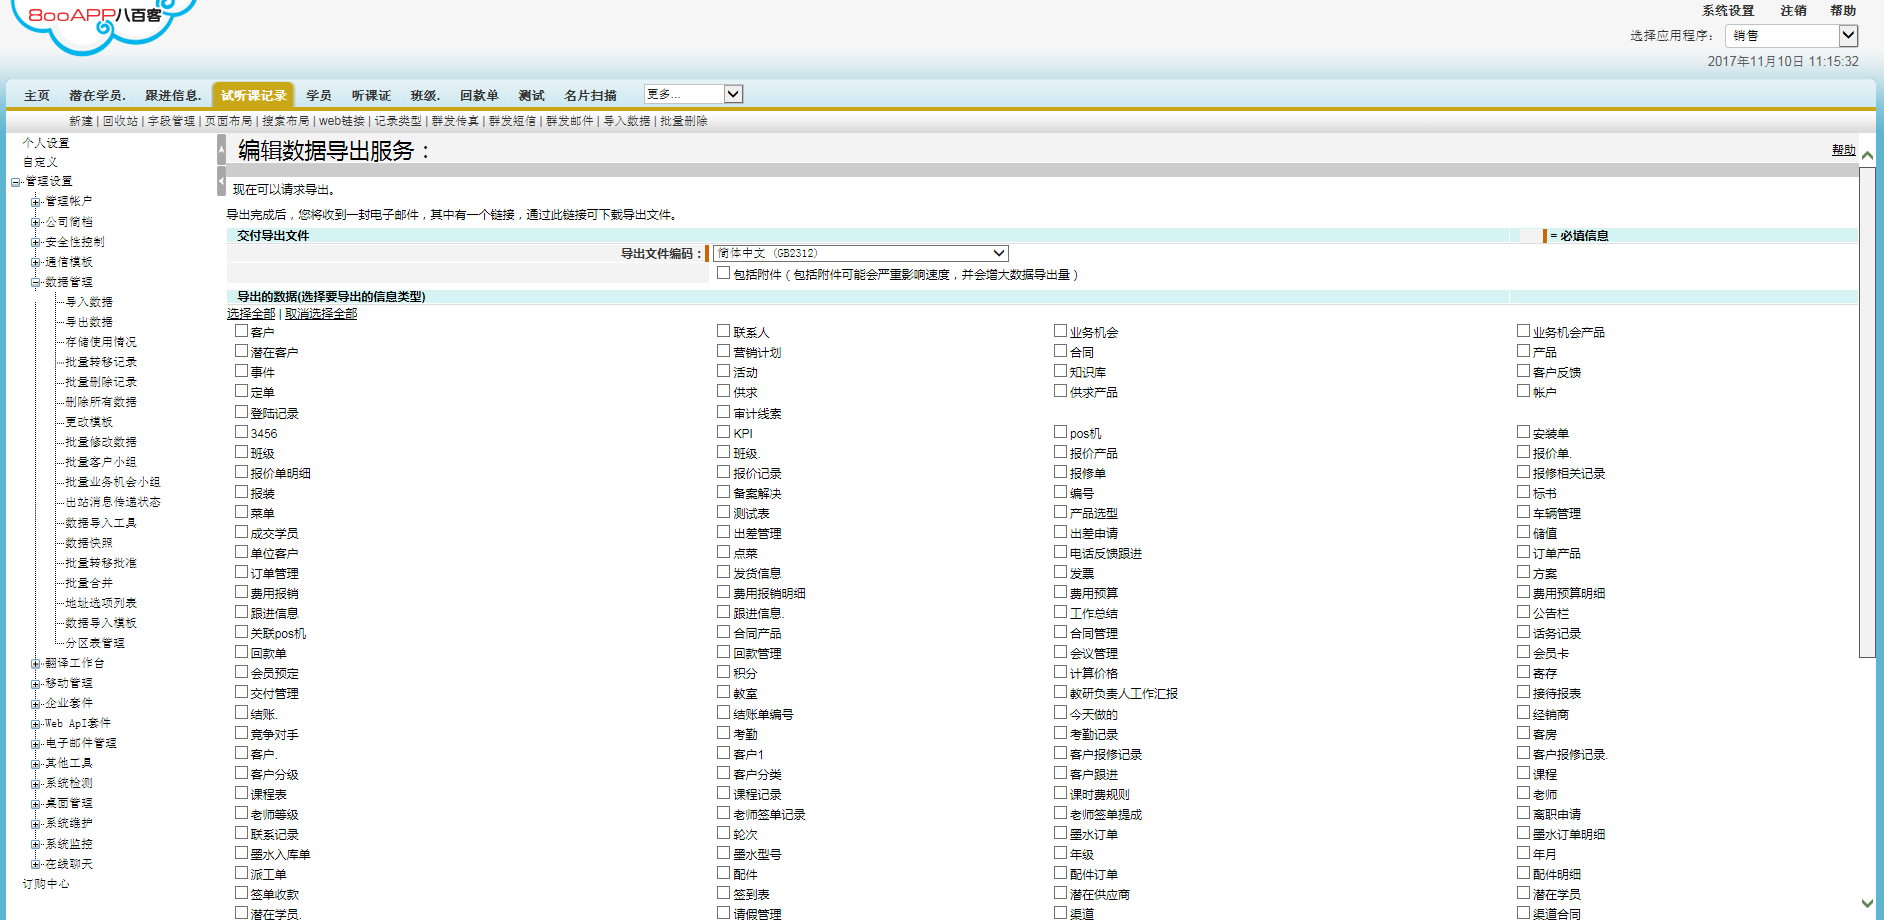Expand the 通信模板 tree node
The height and width of the screenshot is (920, 1884).
pyautogui.click(x=36, y=262)
